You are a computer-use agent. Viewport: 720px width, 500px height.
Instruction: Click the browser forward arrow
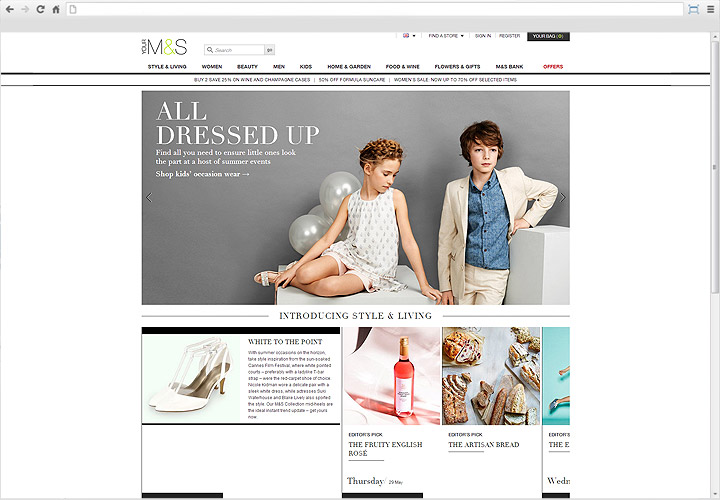[x=25, y=9]
